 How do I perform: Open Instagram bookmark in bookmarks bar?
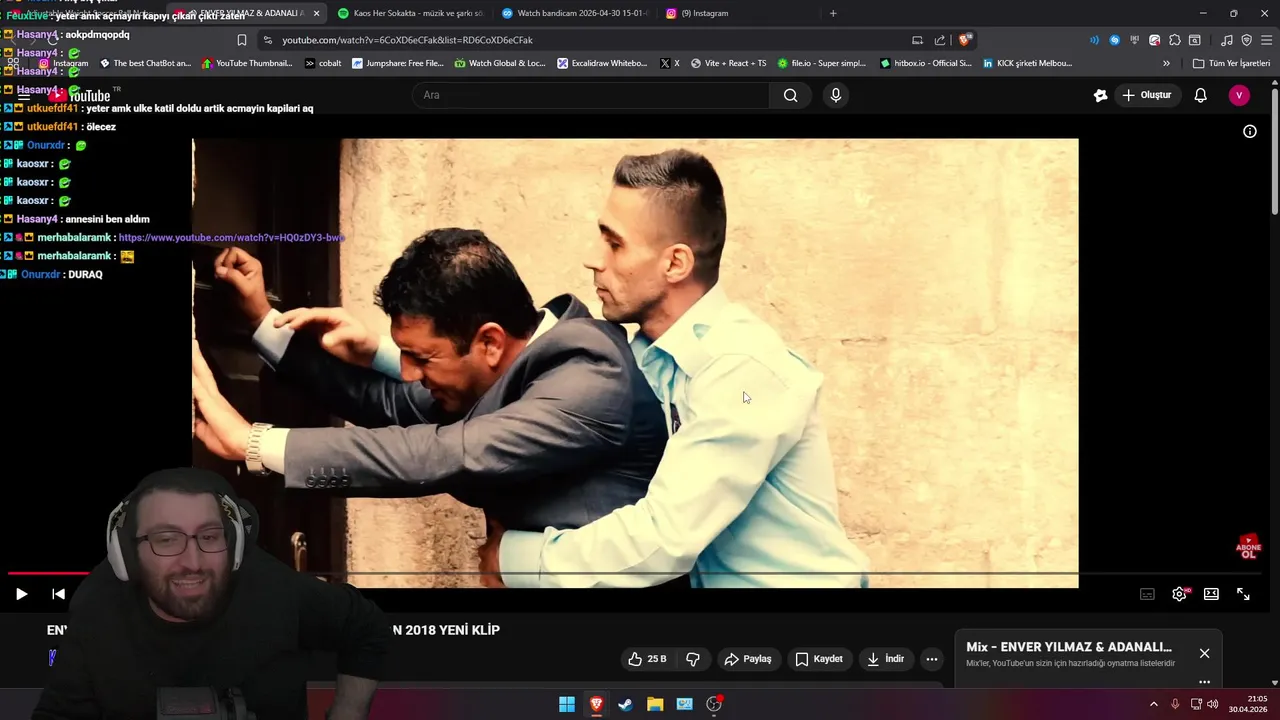click(63, 63)
